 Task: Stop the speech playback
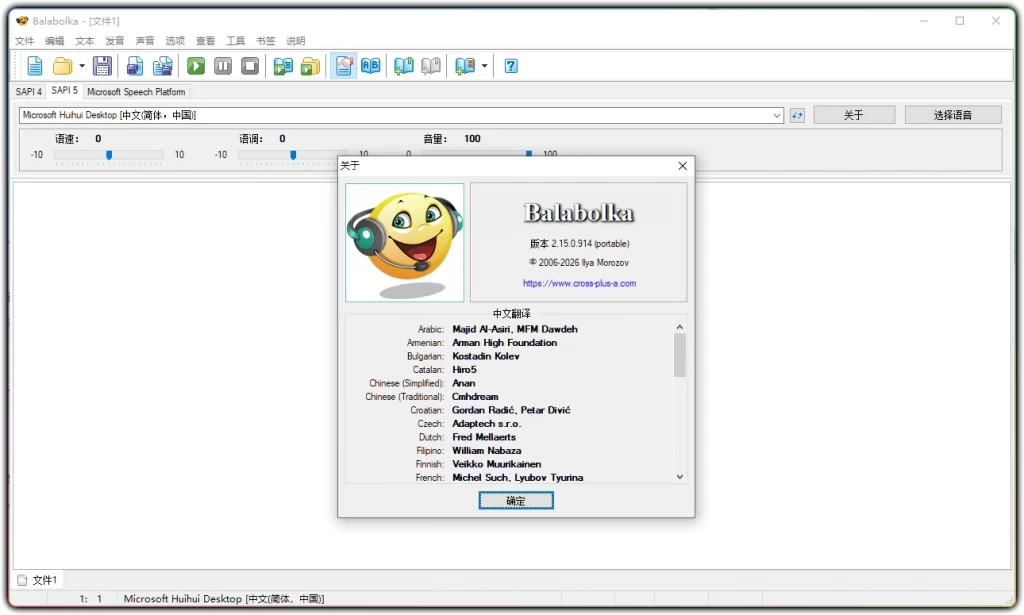click(249, 65)
